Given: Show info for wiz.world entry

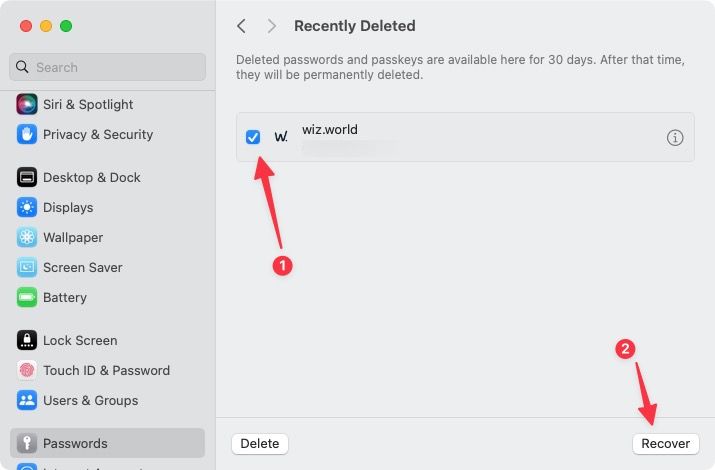Looking at the screenshot, I should click(x=675, y=138).
